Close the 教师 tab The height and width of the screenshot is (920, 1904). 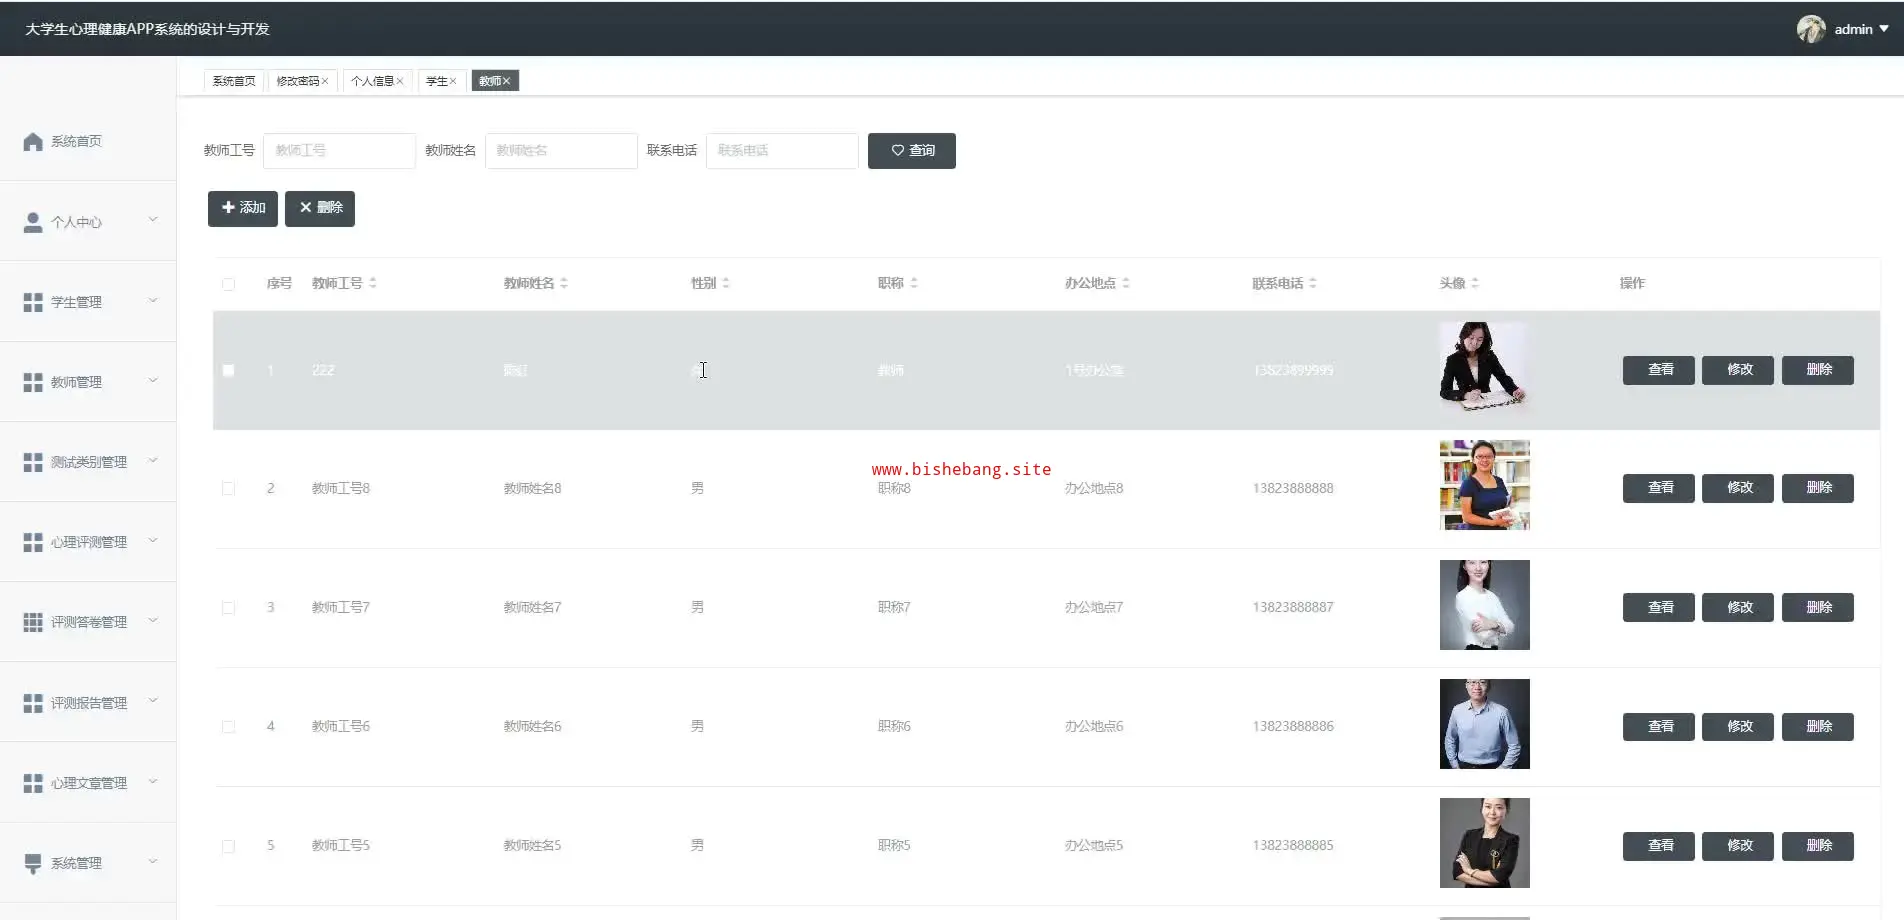(x=506, y=81)
